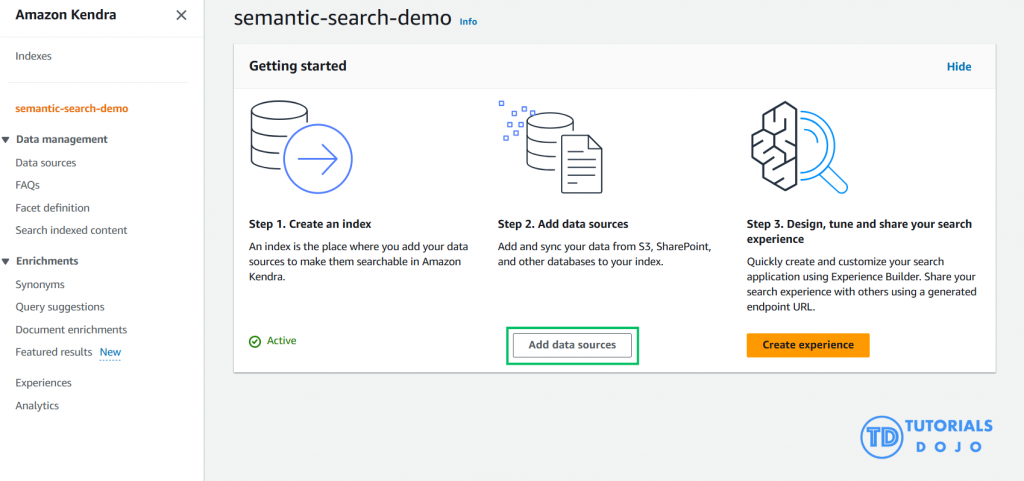
Task: Open Data sources page
Action: click(x=45, y=163)
